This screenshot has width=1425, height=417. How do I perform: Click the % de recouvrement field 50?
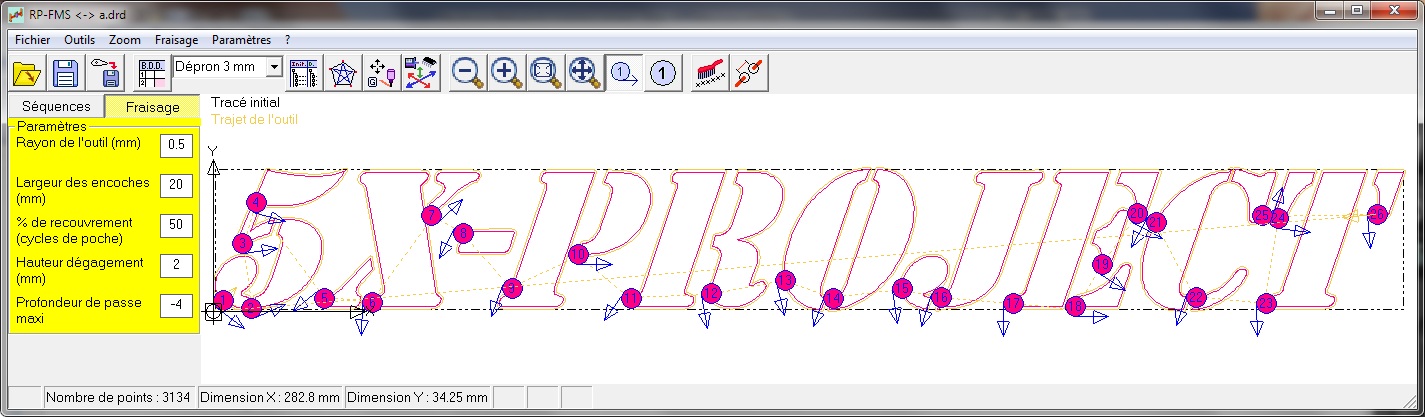click(177, 225)
